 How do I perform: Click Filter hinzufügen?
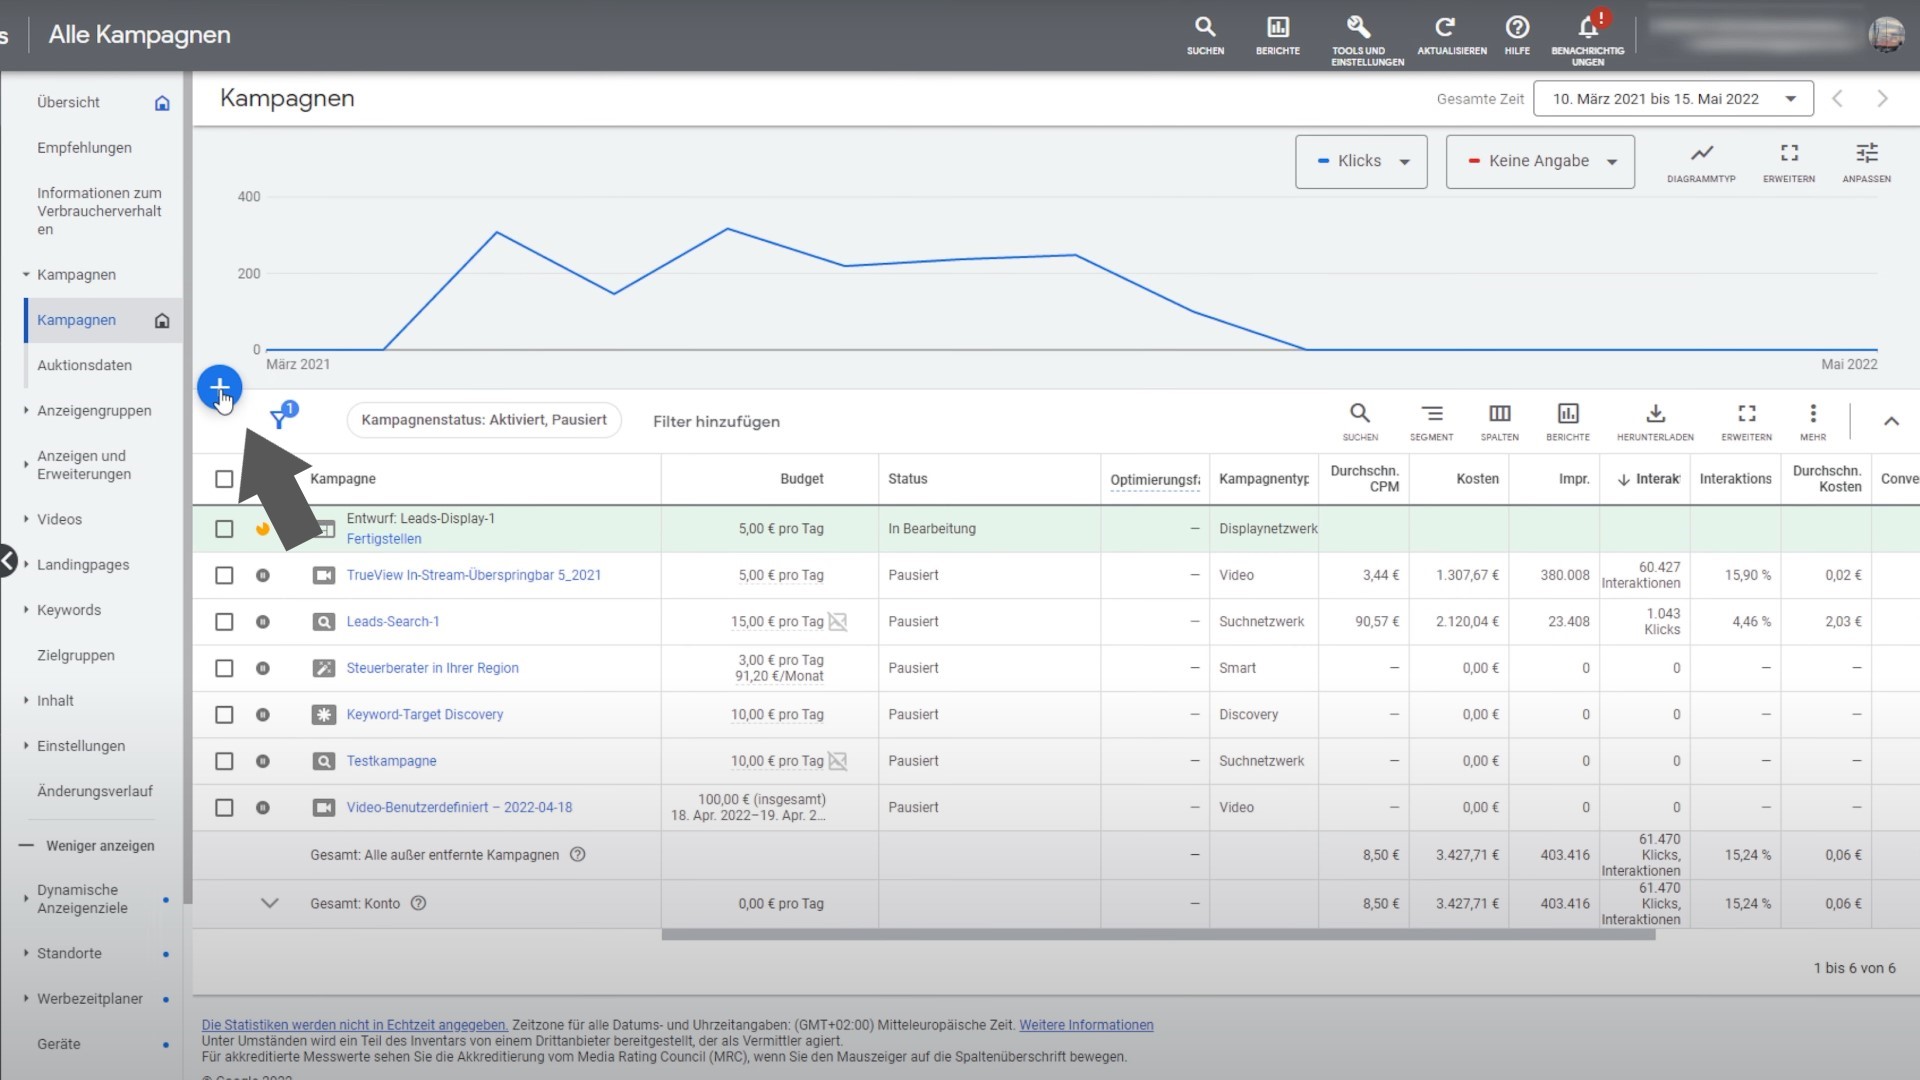point(716,421)
